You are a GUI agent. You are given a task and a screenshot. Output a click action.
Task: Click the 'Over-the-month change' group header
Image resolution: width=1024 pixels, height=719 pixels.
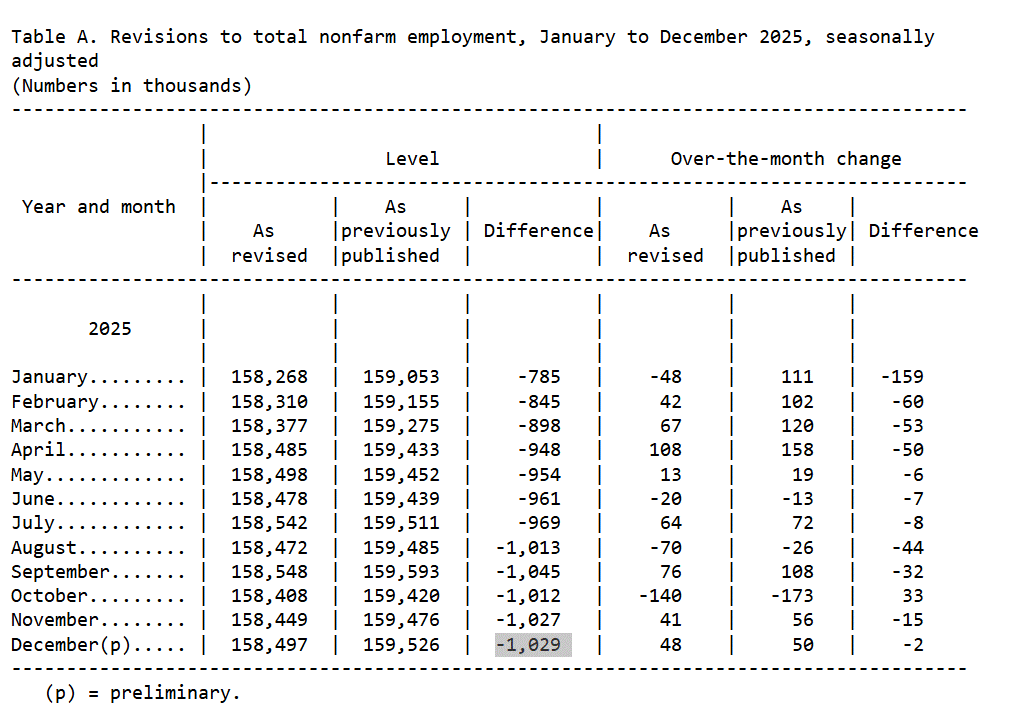click(785, 159)
